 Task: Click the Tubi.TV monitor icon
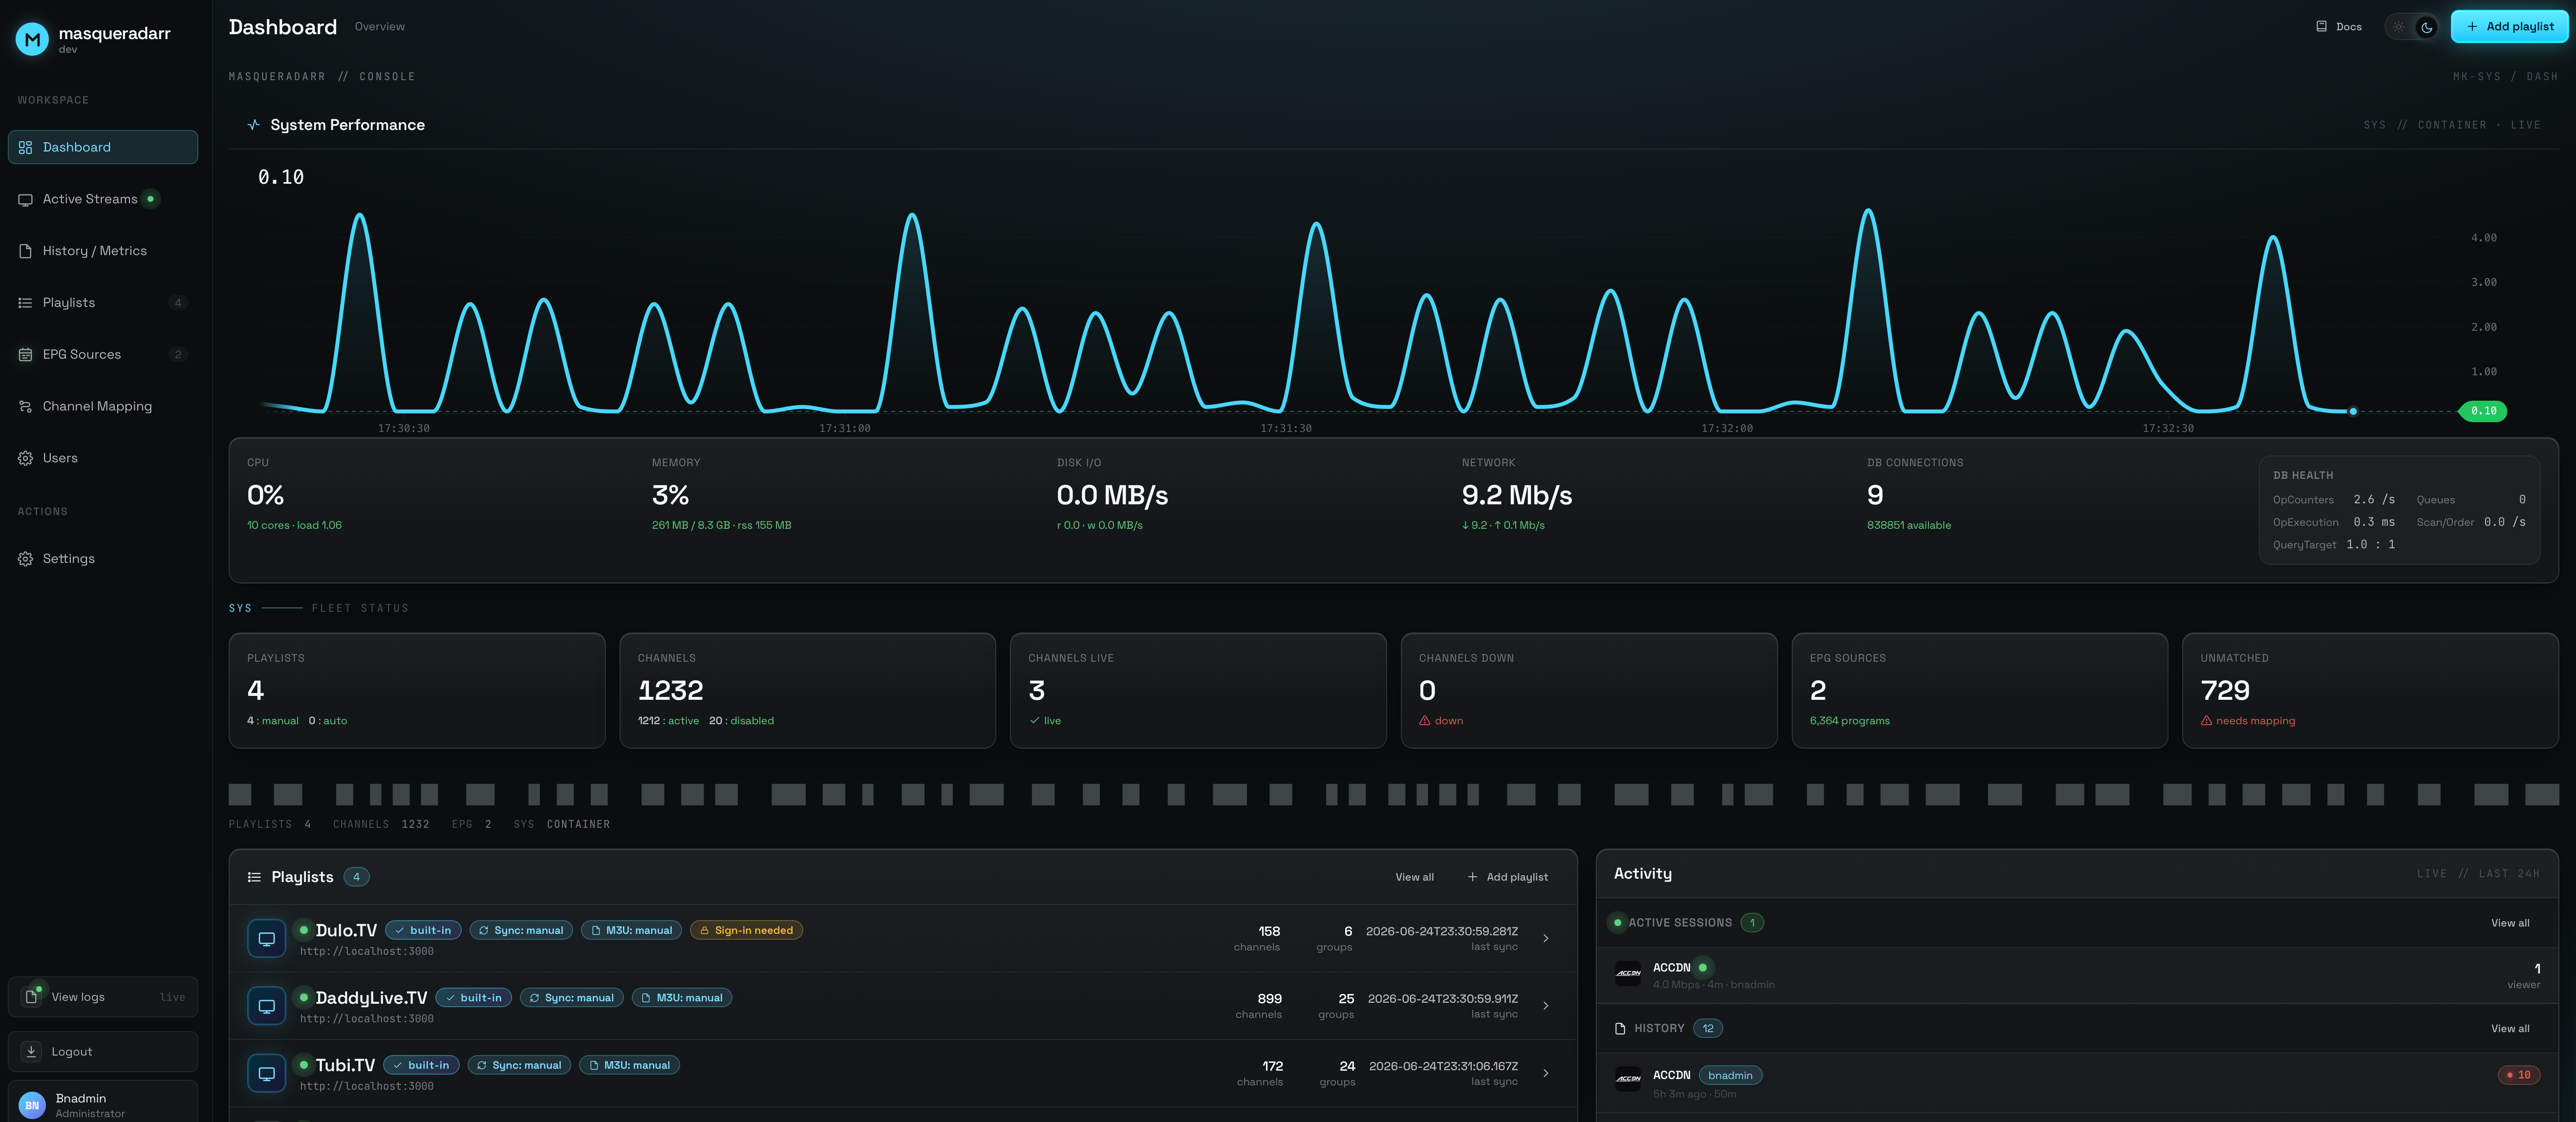(267, 1073)
